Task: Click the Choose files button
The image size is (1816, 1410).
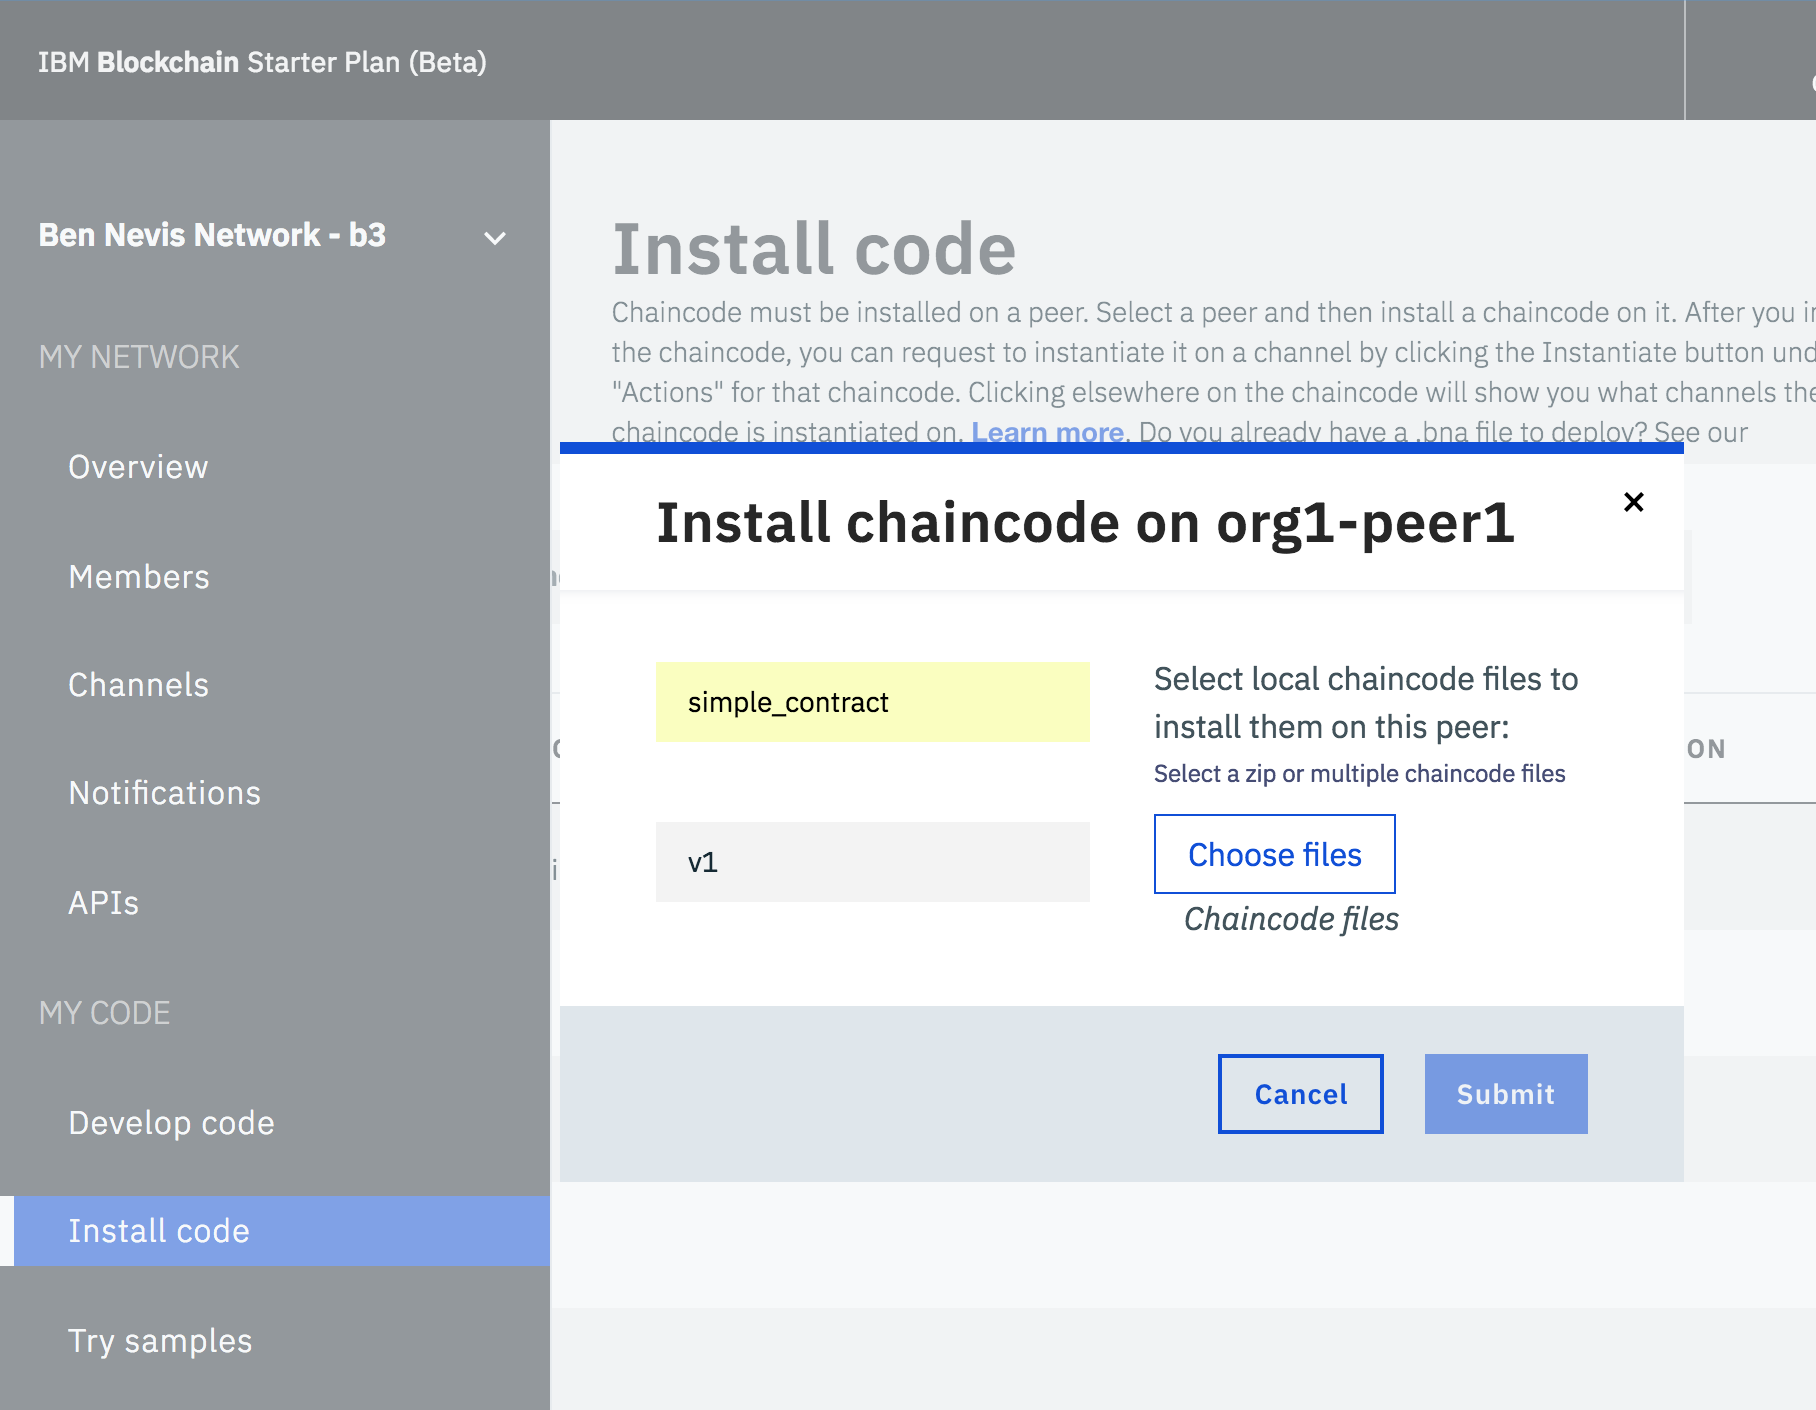Action: pos(1274,854)
